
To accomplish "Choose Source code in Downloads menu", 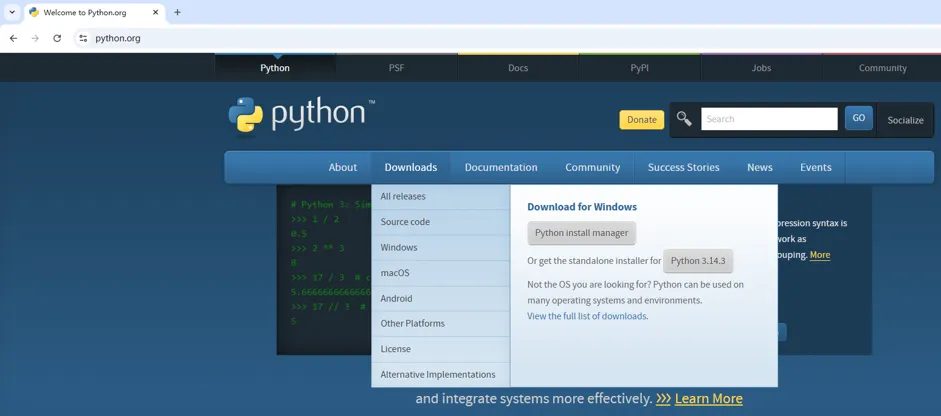I will click(x=440, y=222).
